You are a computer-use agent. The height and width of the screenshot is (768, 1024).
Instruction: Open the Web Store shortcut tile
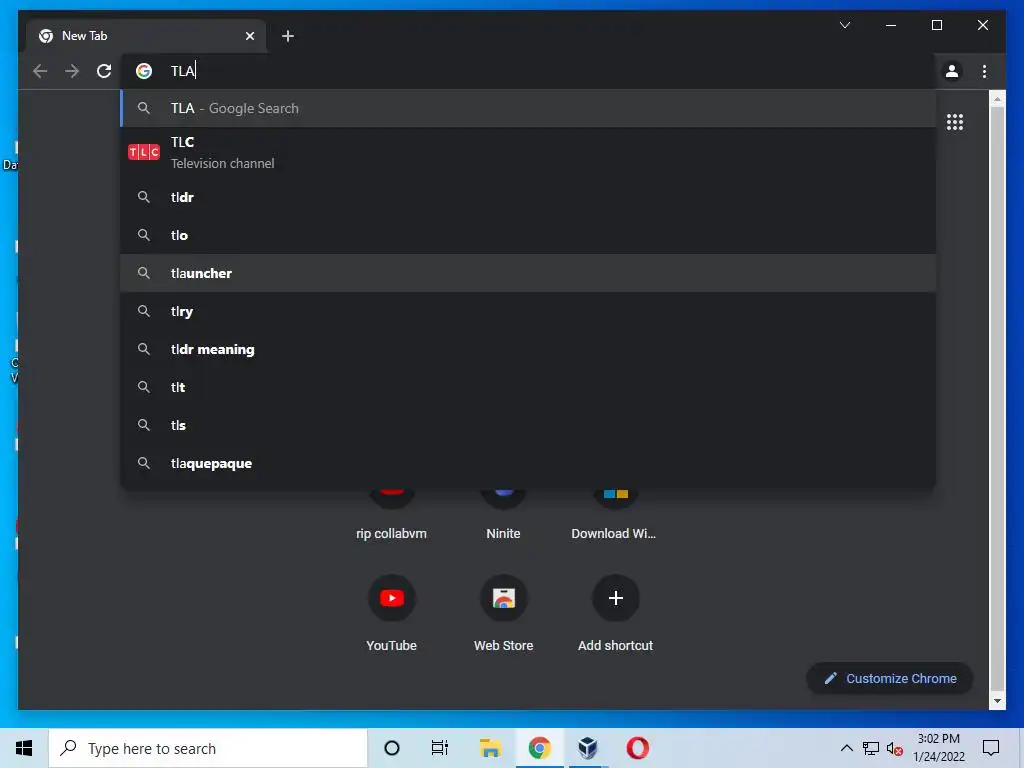click(504, 613)
